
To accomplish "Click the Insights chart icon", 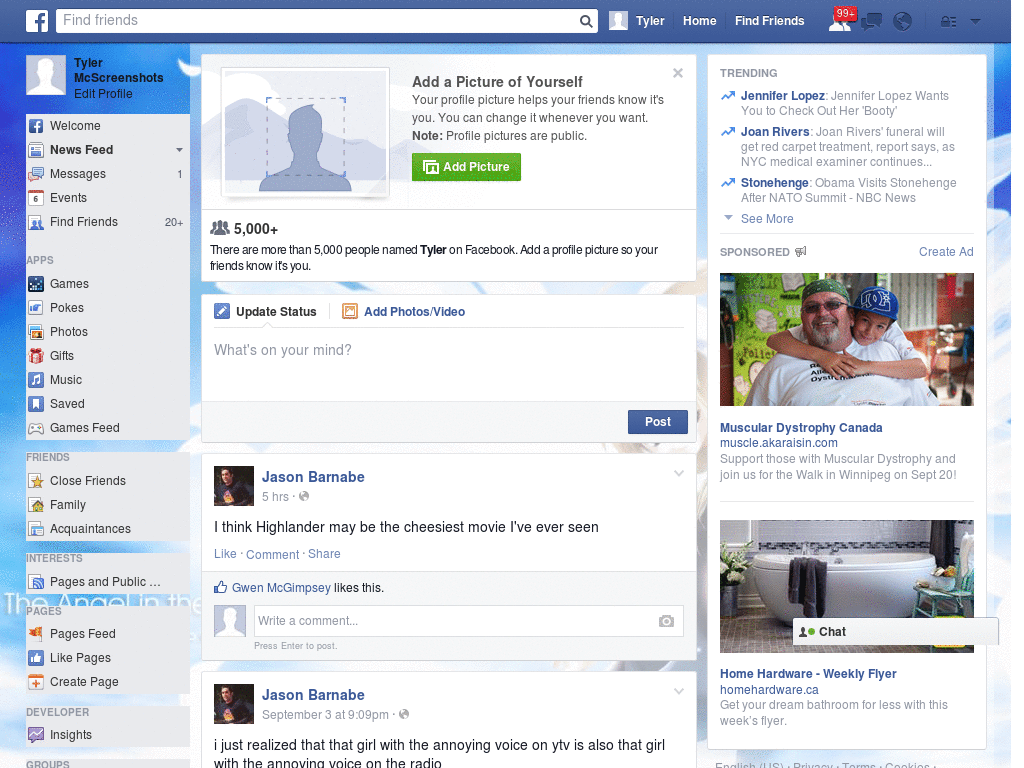I will 36,735.
